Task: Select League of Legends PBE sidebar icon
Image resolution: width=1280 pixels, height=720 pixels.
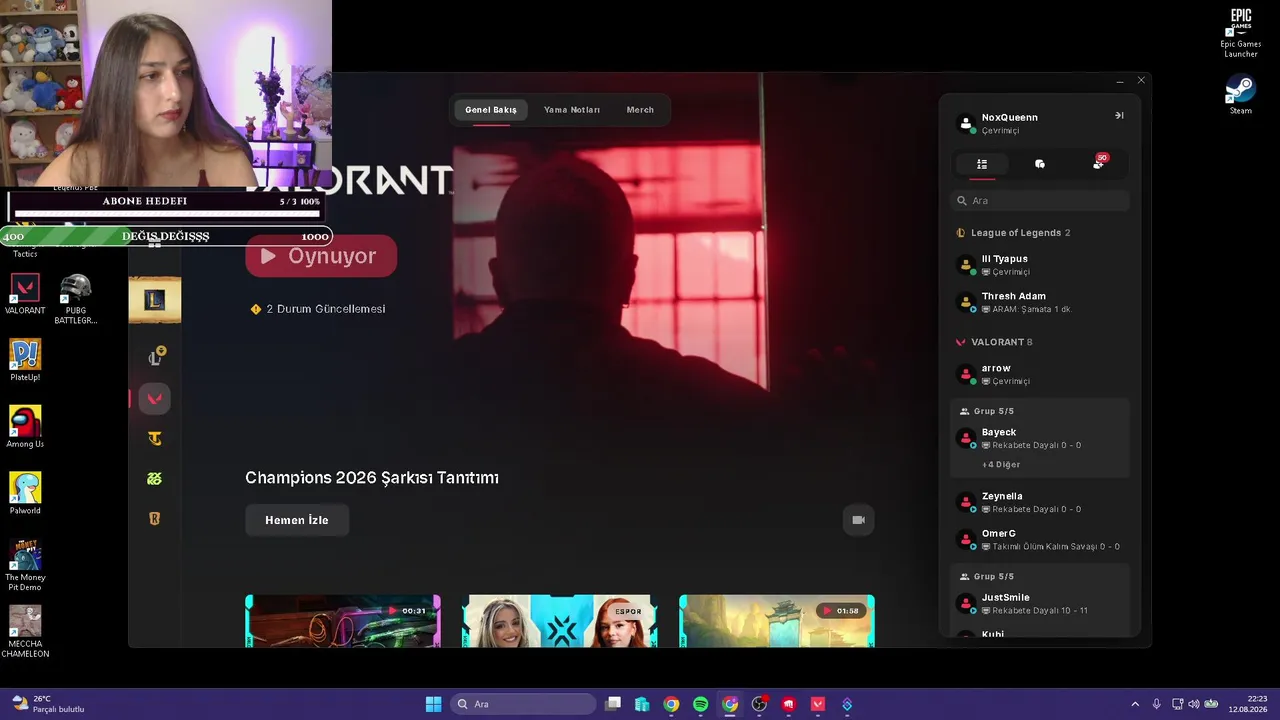Action: (x=155, y=357)
